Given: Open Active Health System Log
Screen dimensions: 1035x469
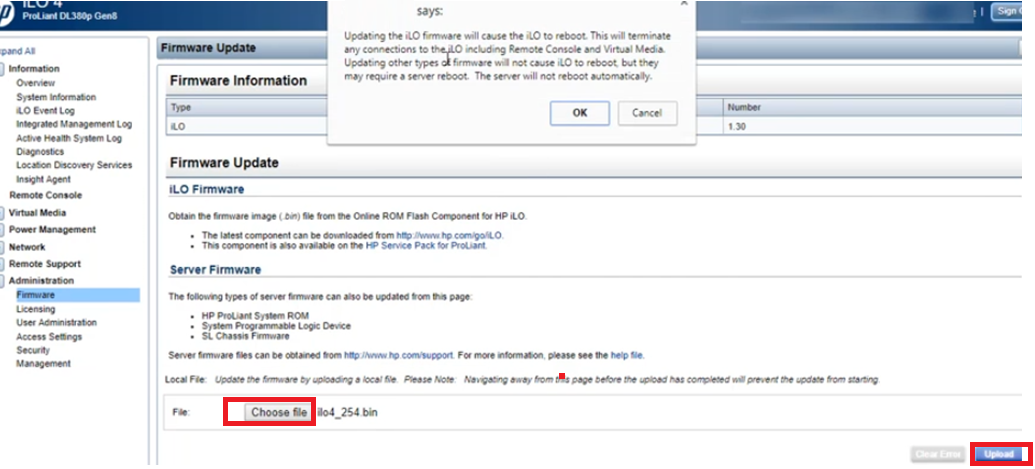Looking at the screenshot, I should tap(69, 139).
